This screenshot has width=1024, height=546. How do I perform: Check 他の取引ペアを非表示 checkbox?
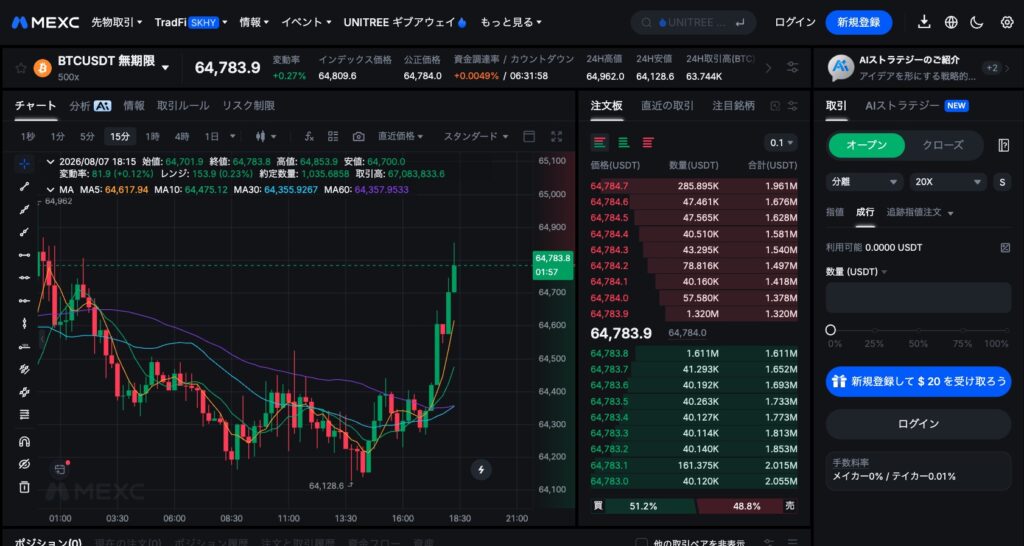tap(642, 543)
